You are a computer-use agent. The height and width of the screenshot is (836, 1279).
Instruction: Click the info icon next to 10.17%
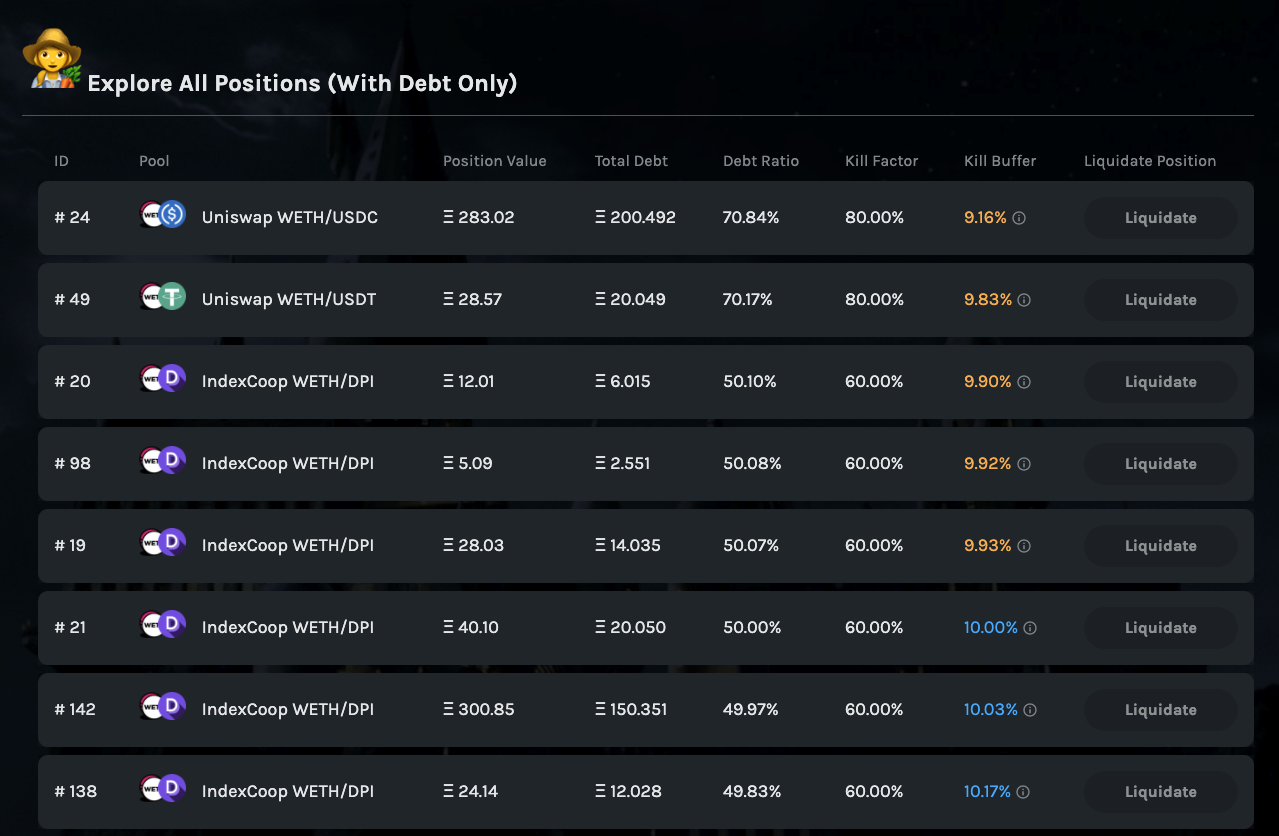click(x=1023, y=792)
